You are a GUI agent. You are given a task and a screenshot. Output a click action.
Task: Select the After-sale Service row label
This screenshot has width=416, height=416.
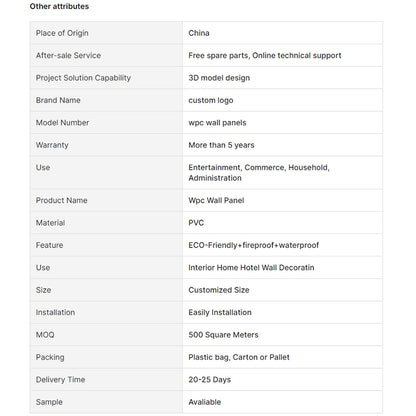[68, 55]
